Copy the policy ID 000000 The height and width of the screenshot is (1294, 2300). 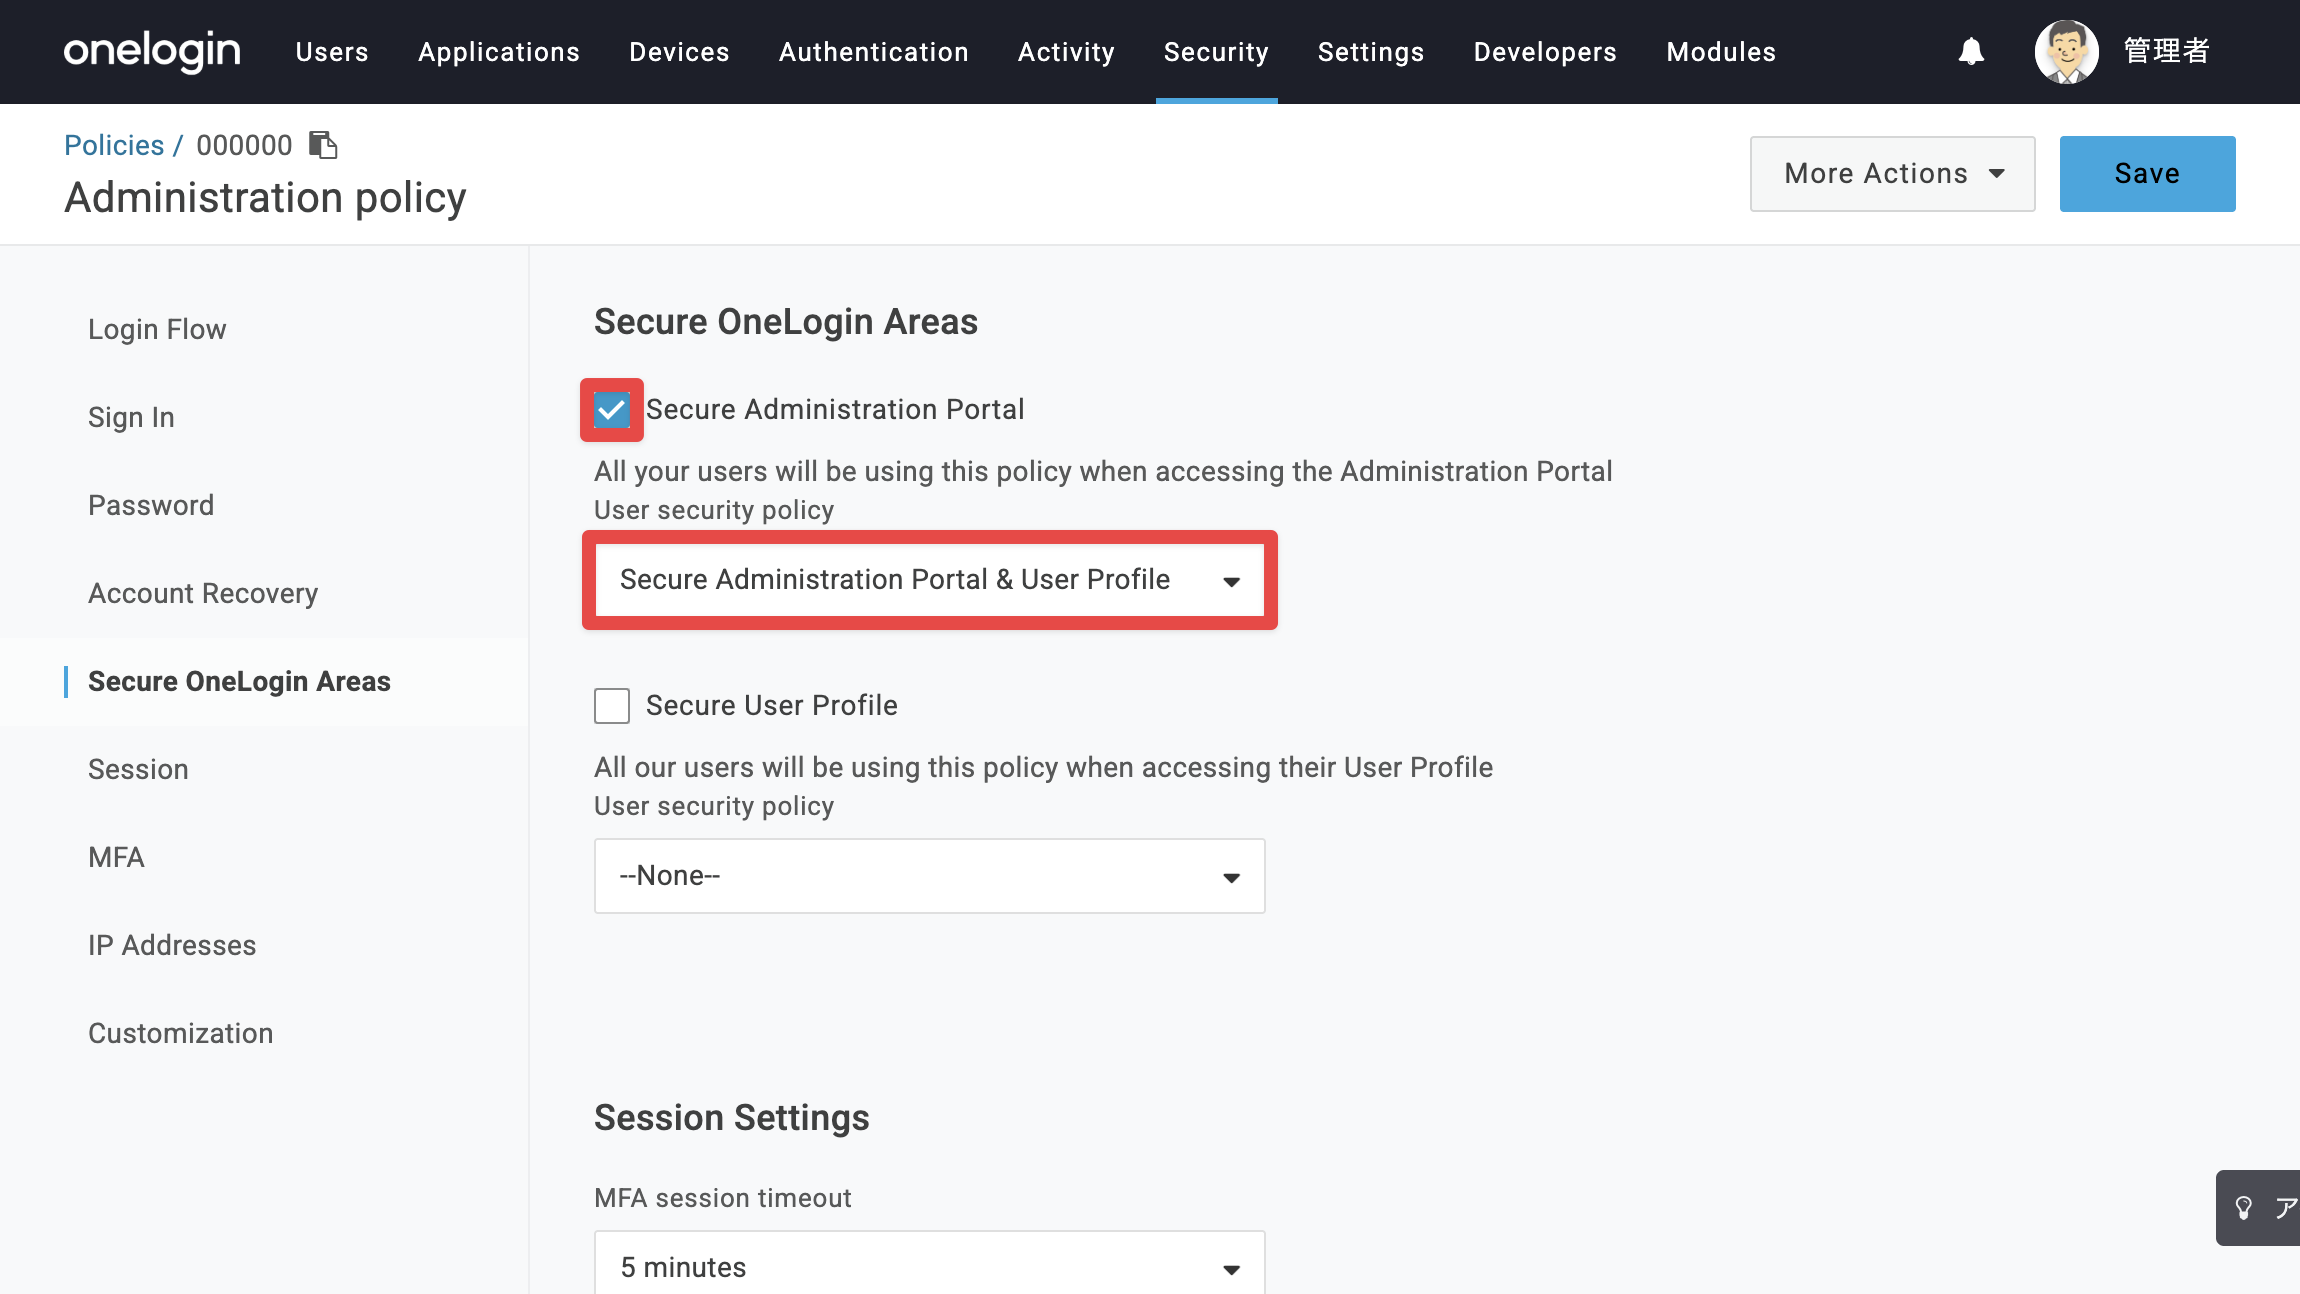[323, 145]
